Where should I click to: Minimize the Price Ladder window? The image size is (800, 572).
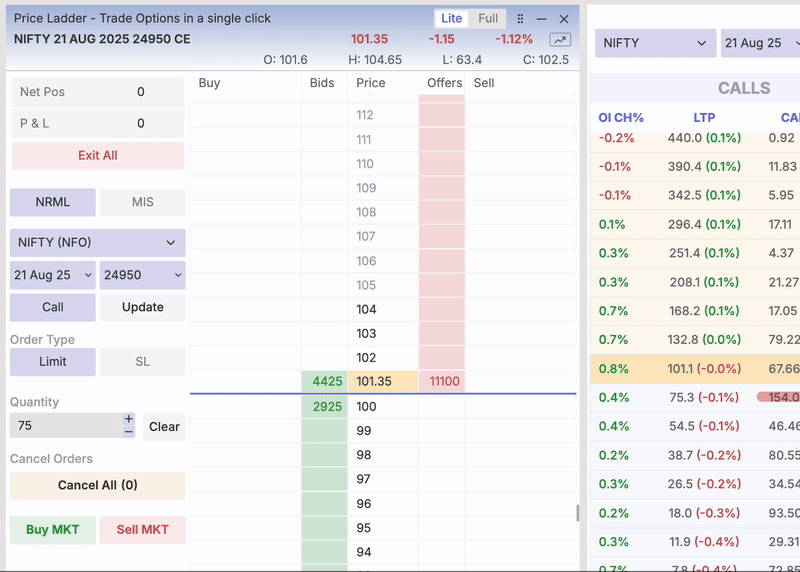[x=542, y=19]
